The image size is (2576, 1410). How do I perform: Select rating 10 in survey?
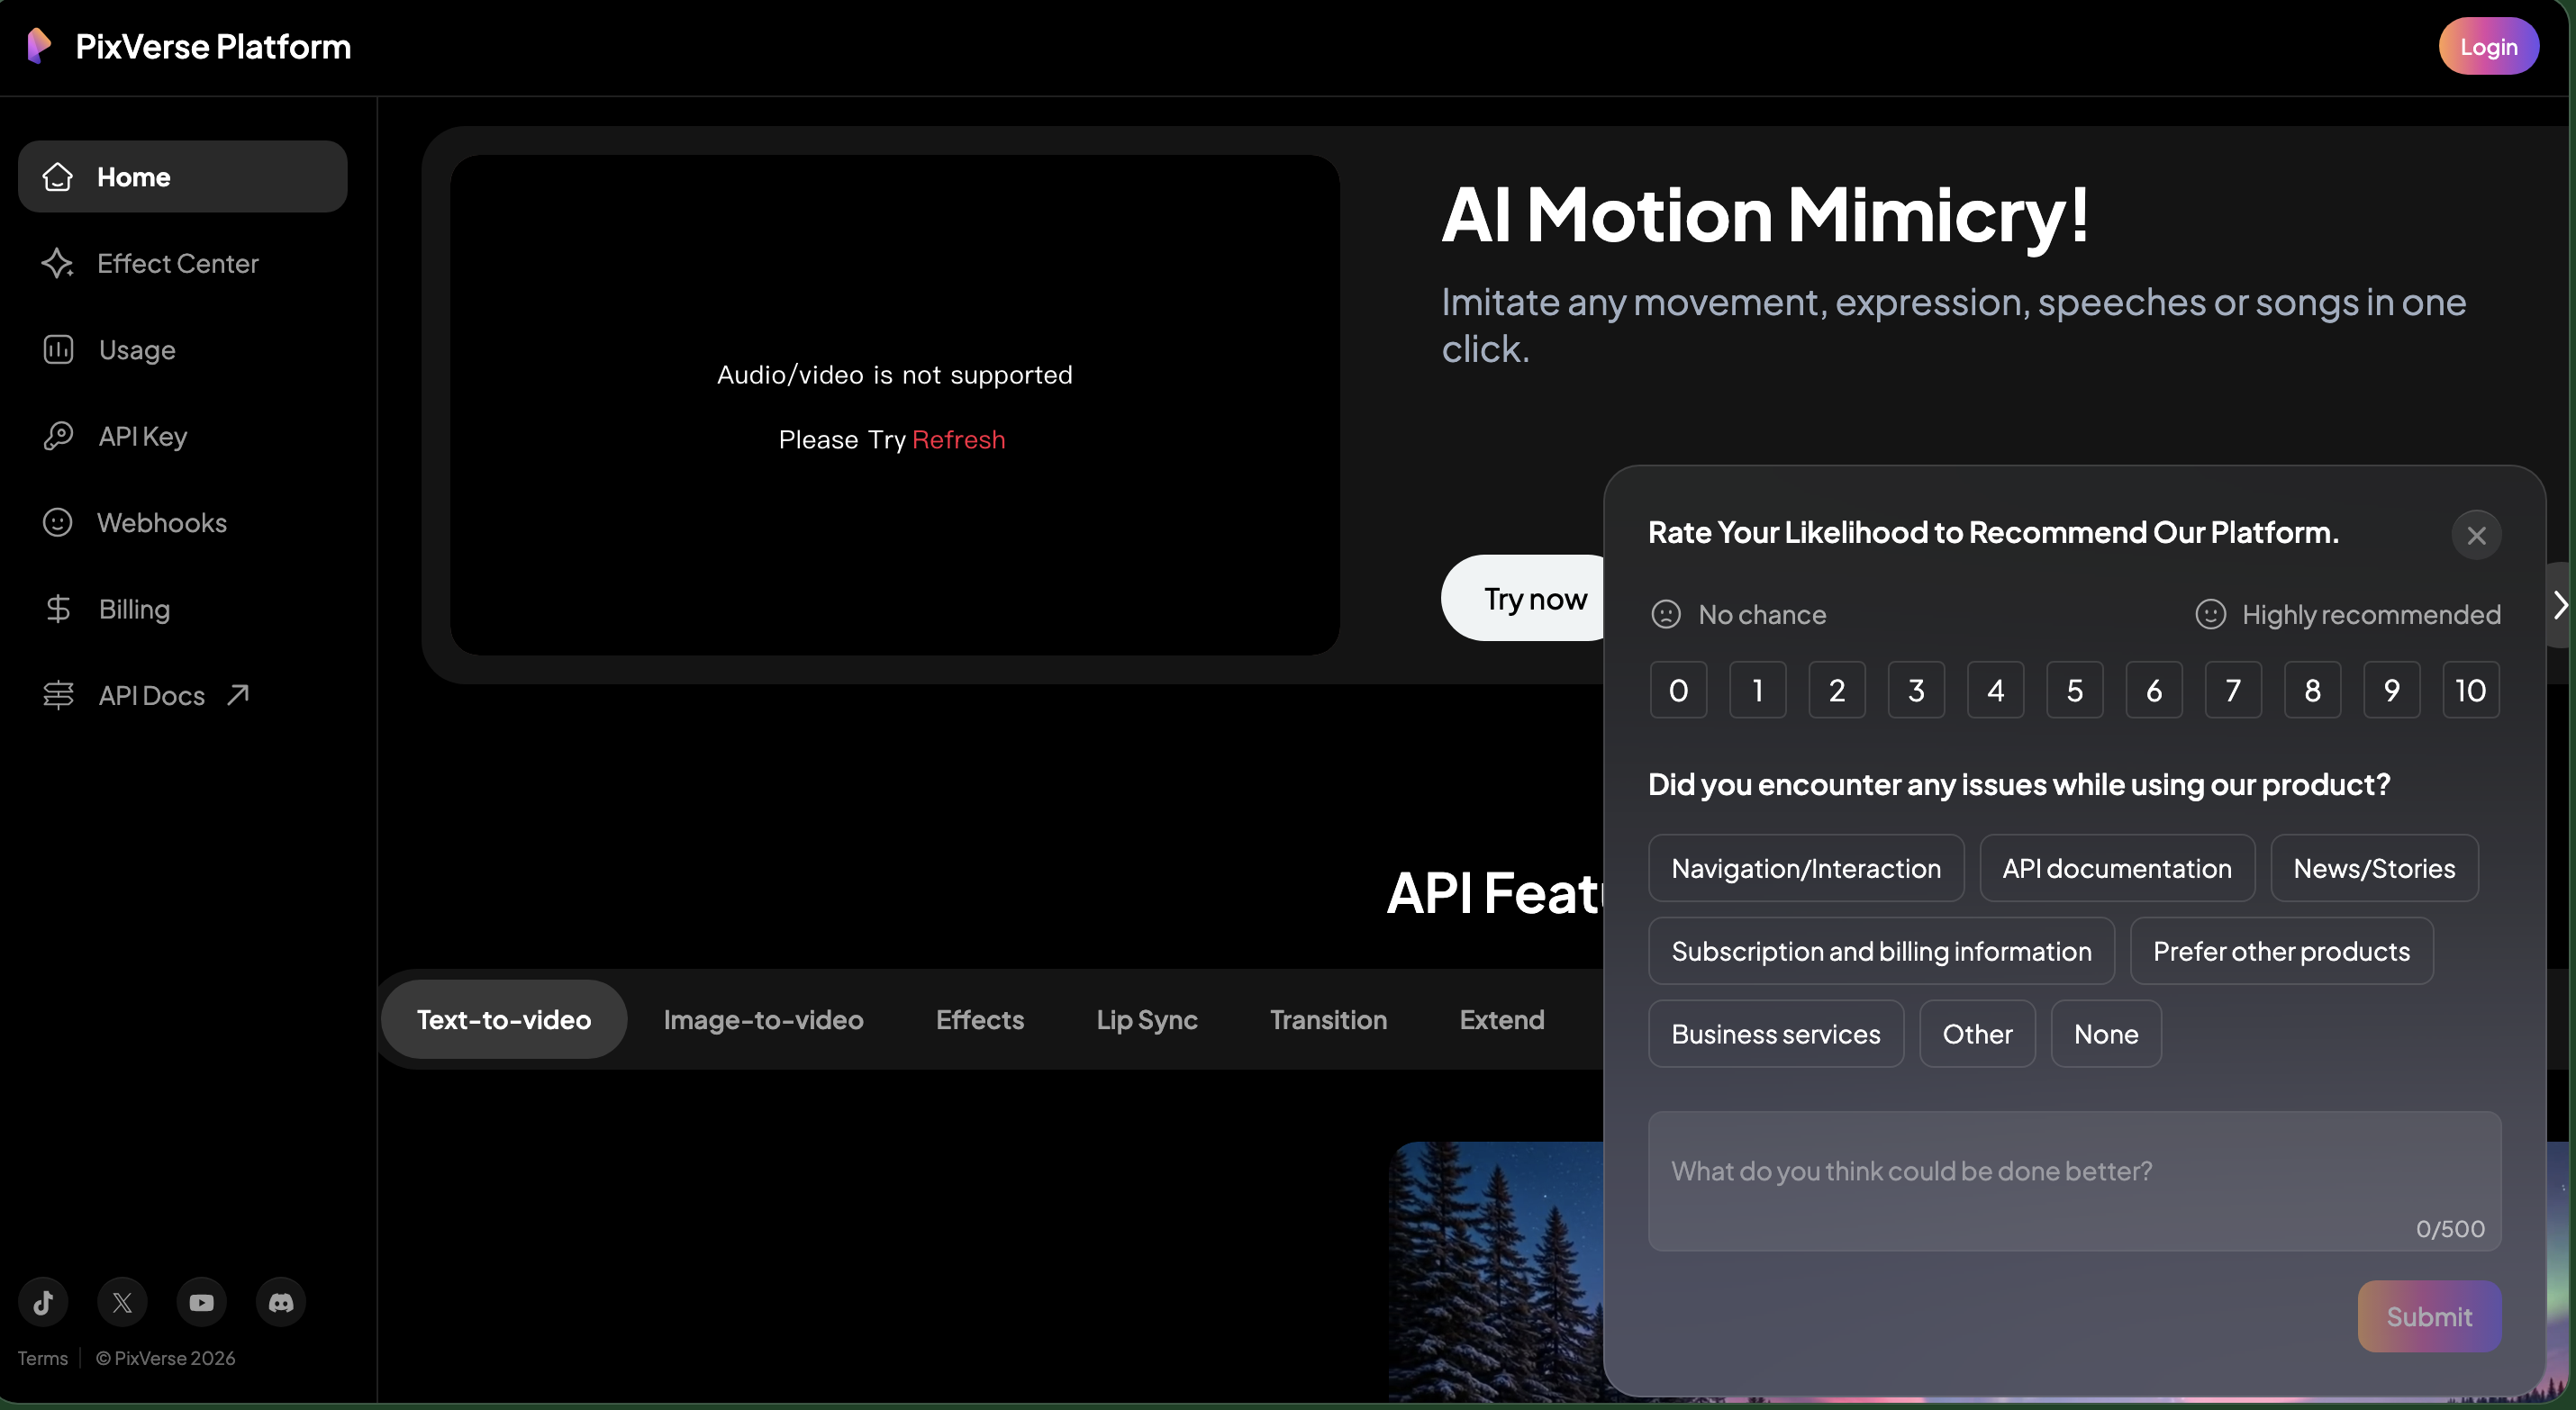click(x=2470, y=690)
